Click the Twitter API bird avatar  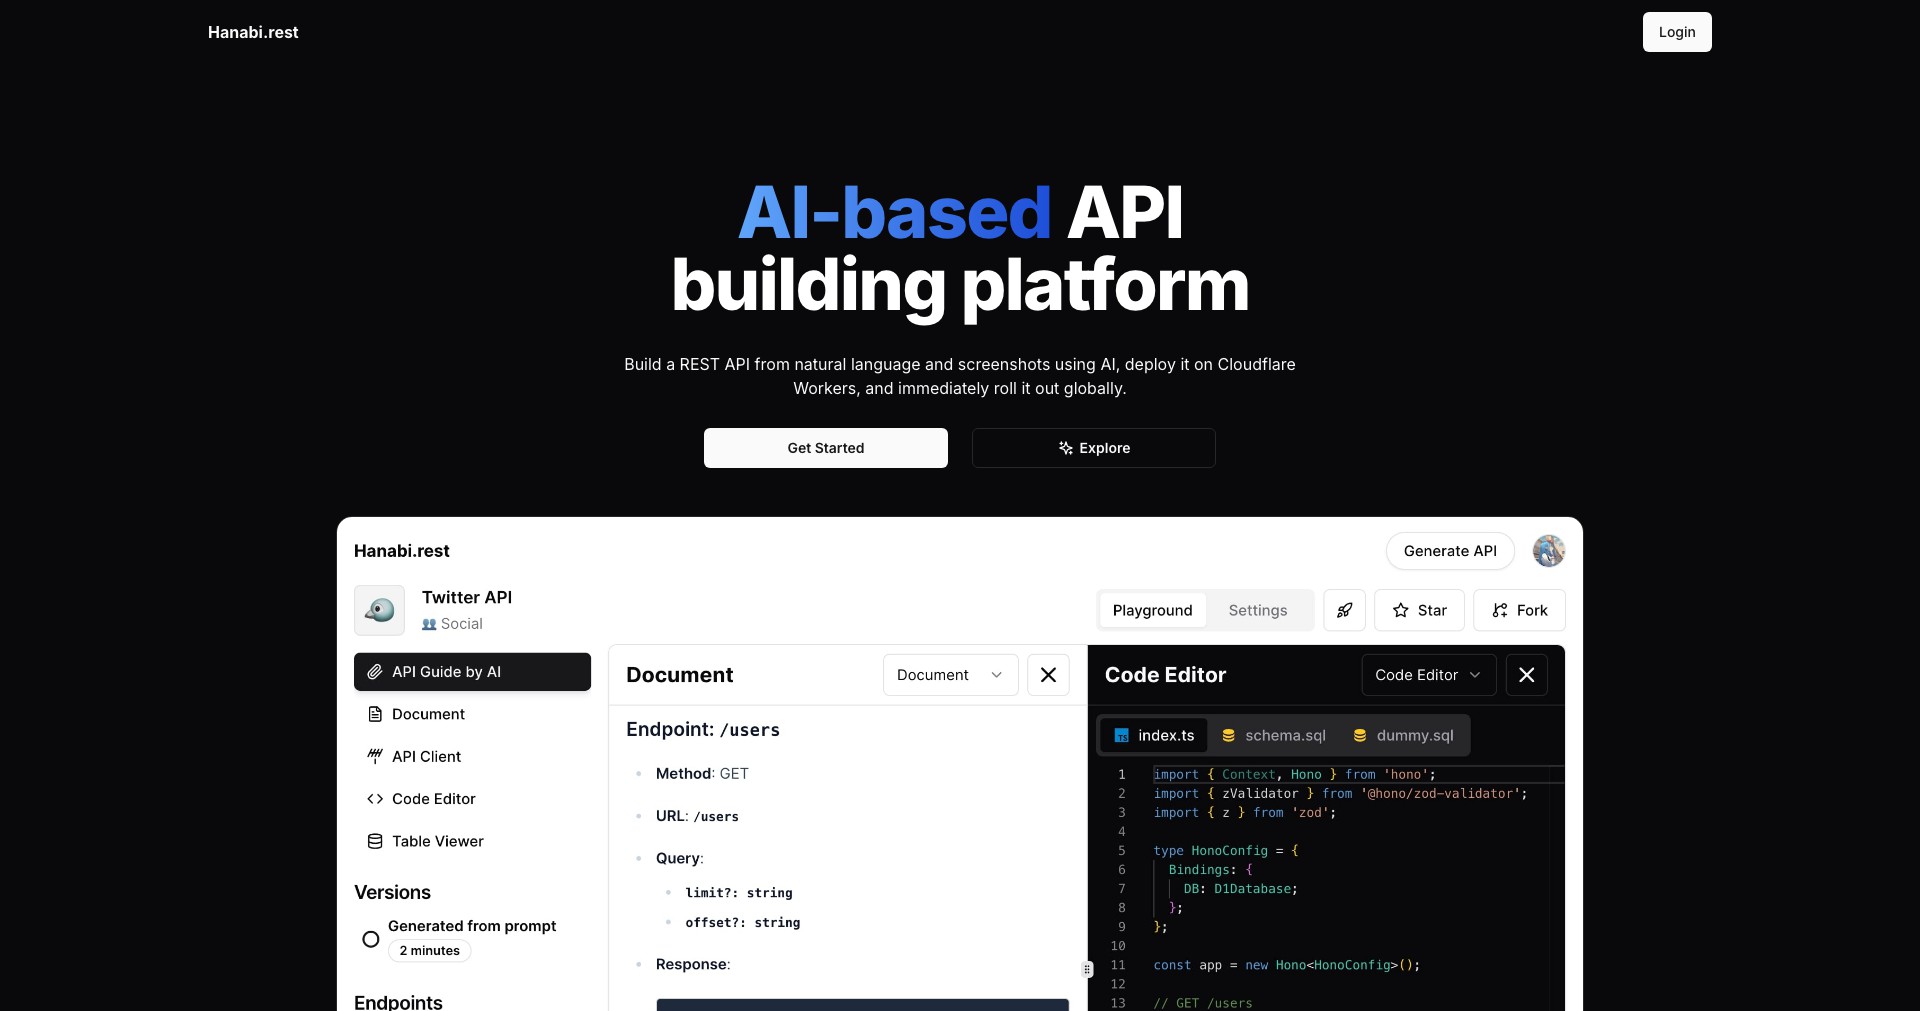tap(379, 610)
